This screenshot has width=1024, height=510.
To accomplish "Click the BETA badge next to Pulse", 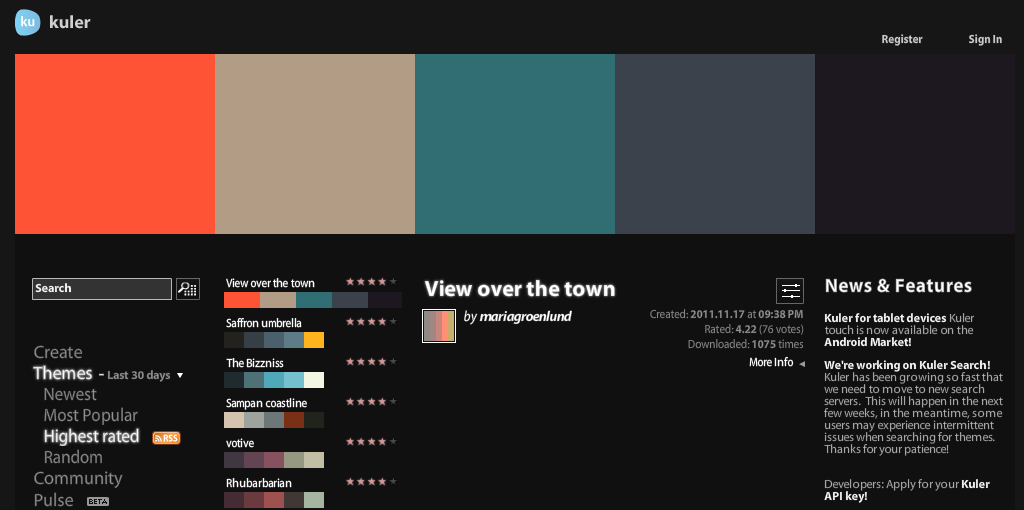I will coord(97,502).
